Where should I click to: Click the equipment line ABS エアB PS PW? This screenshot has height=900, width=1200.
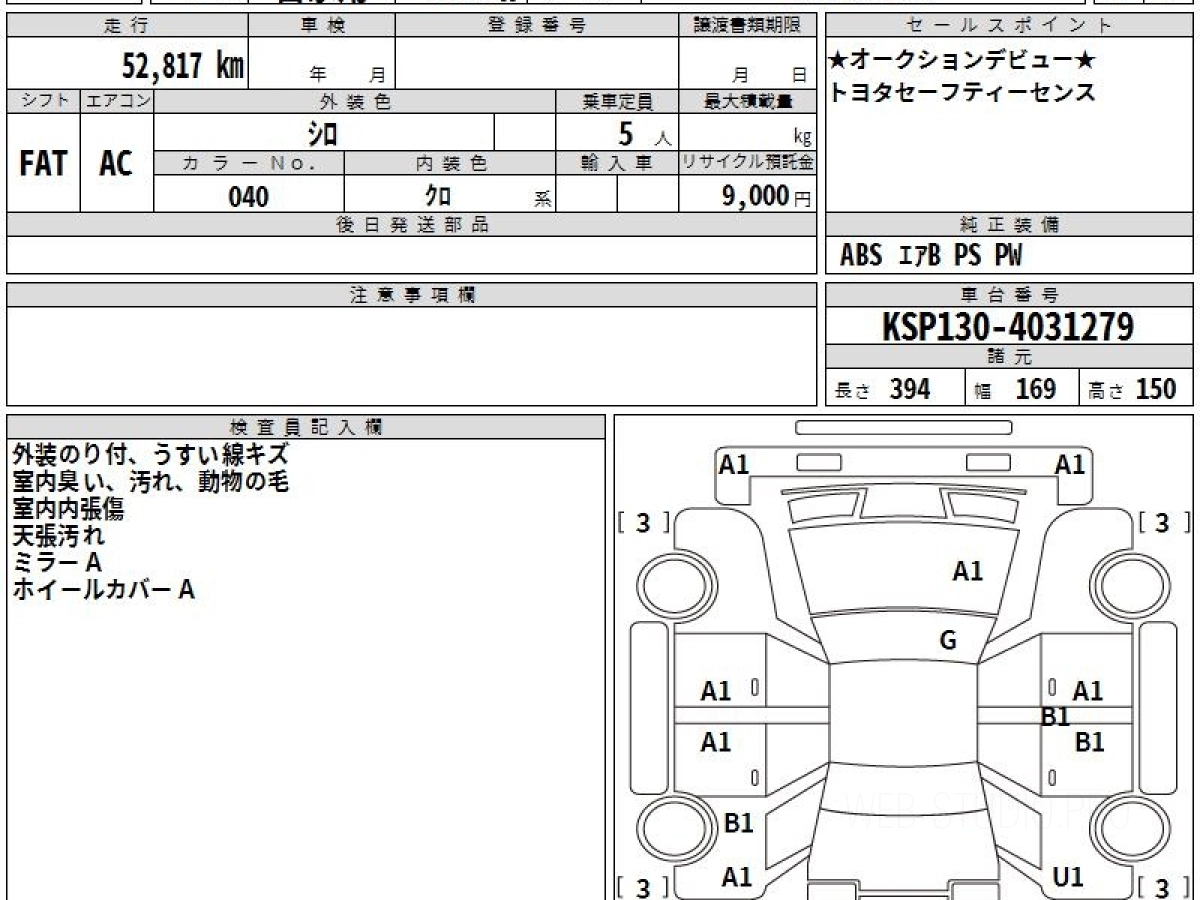tap(931, 256)
